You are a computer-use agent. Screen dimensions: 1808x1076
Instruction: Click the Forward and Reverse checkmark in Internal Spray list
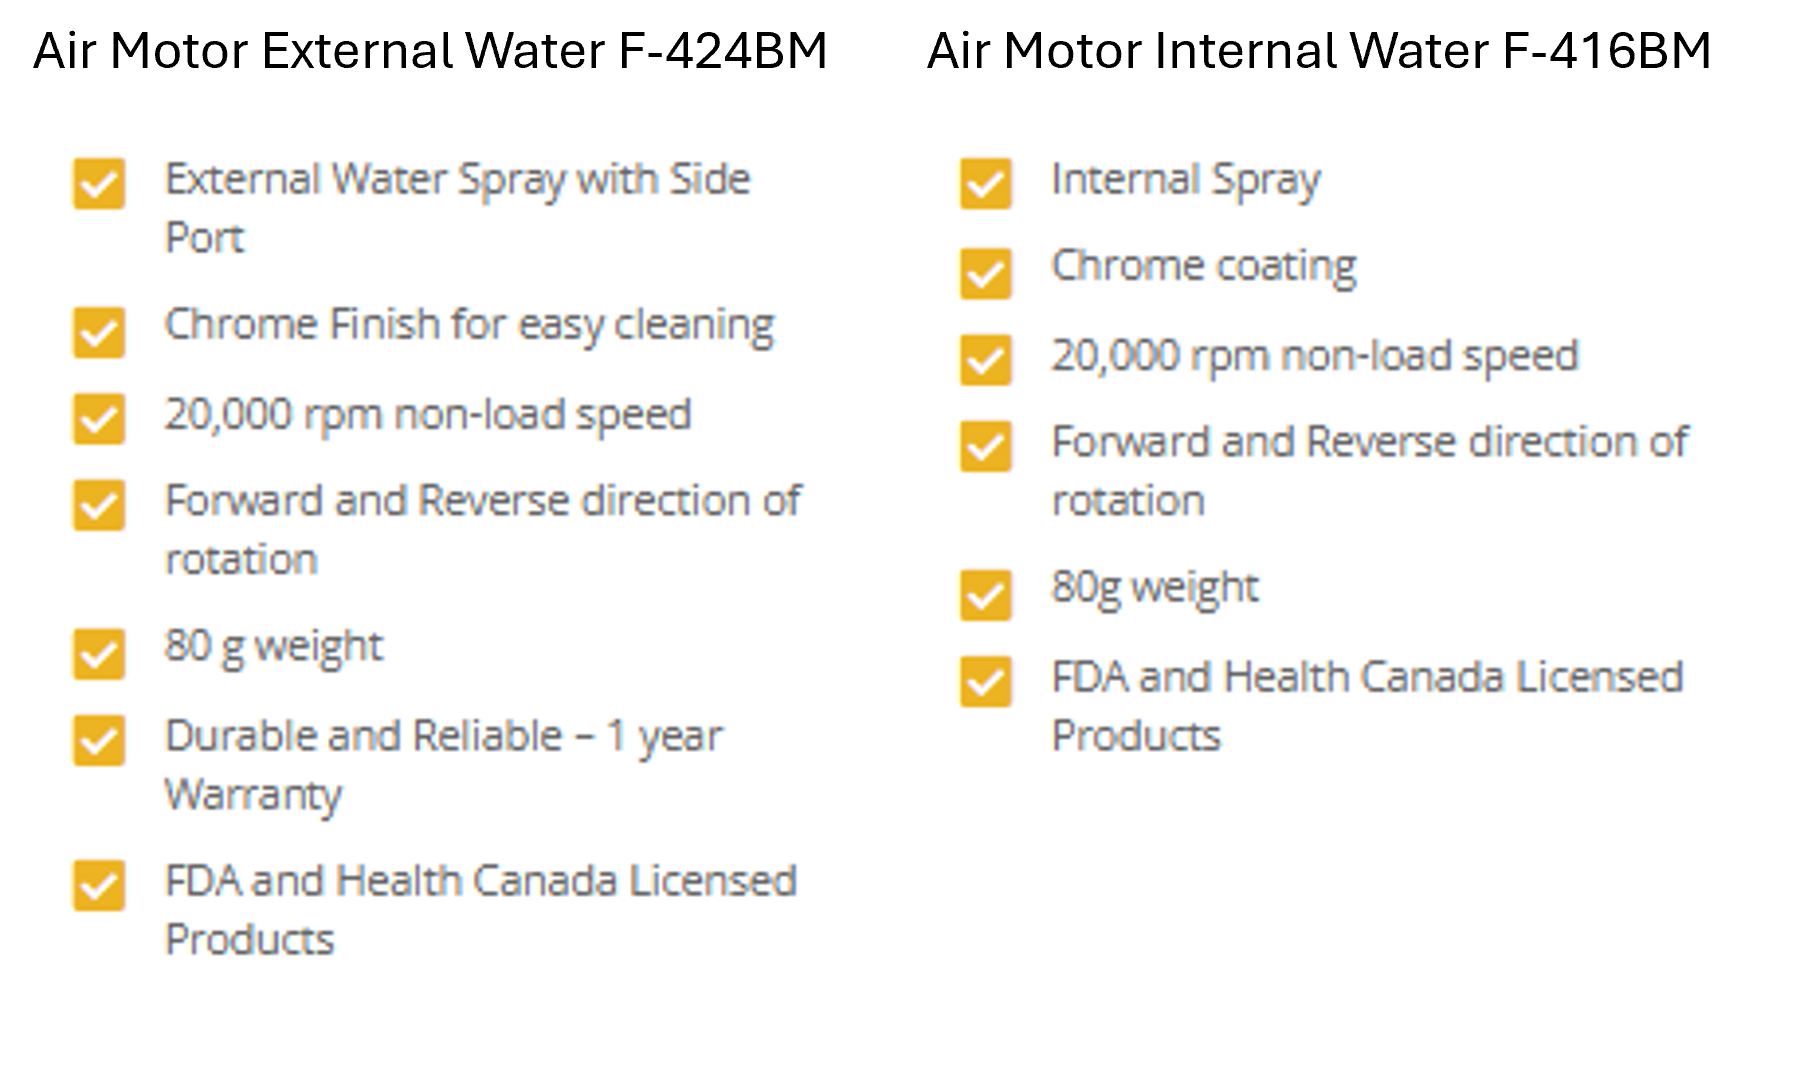coord(985,446)
